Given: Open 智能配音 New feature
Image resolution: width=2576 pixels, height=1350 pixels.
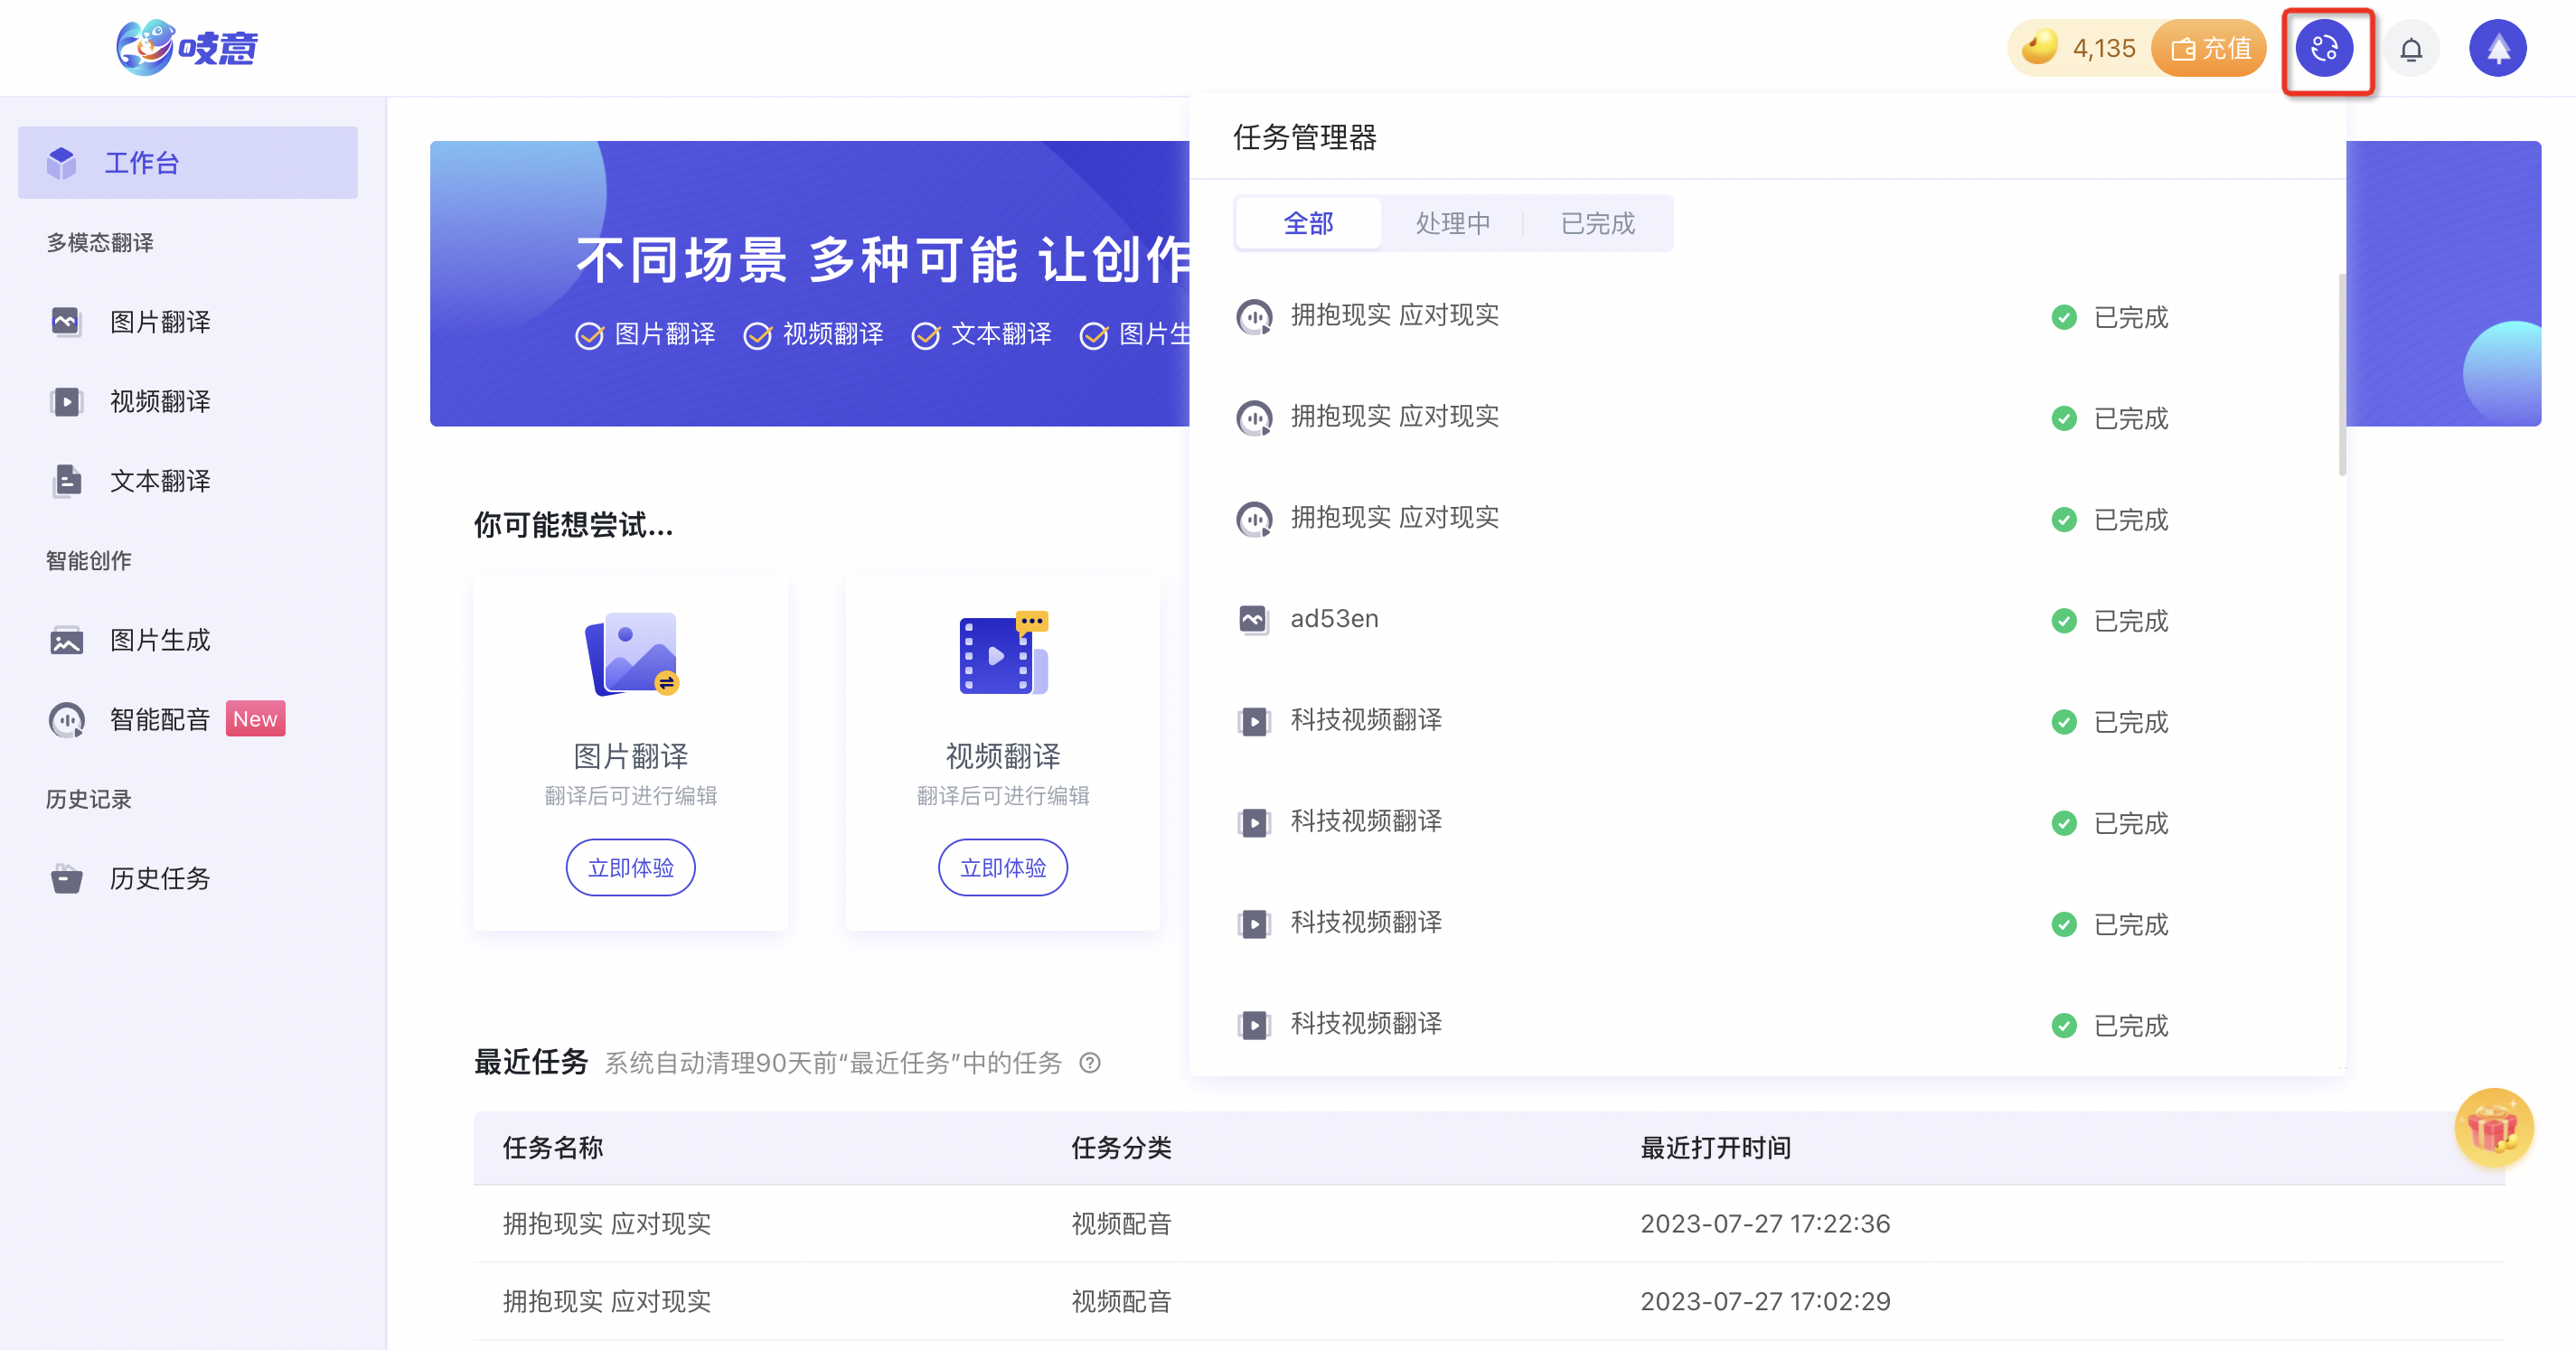Looking at the screenshot, I should (x=160, y=719).
